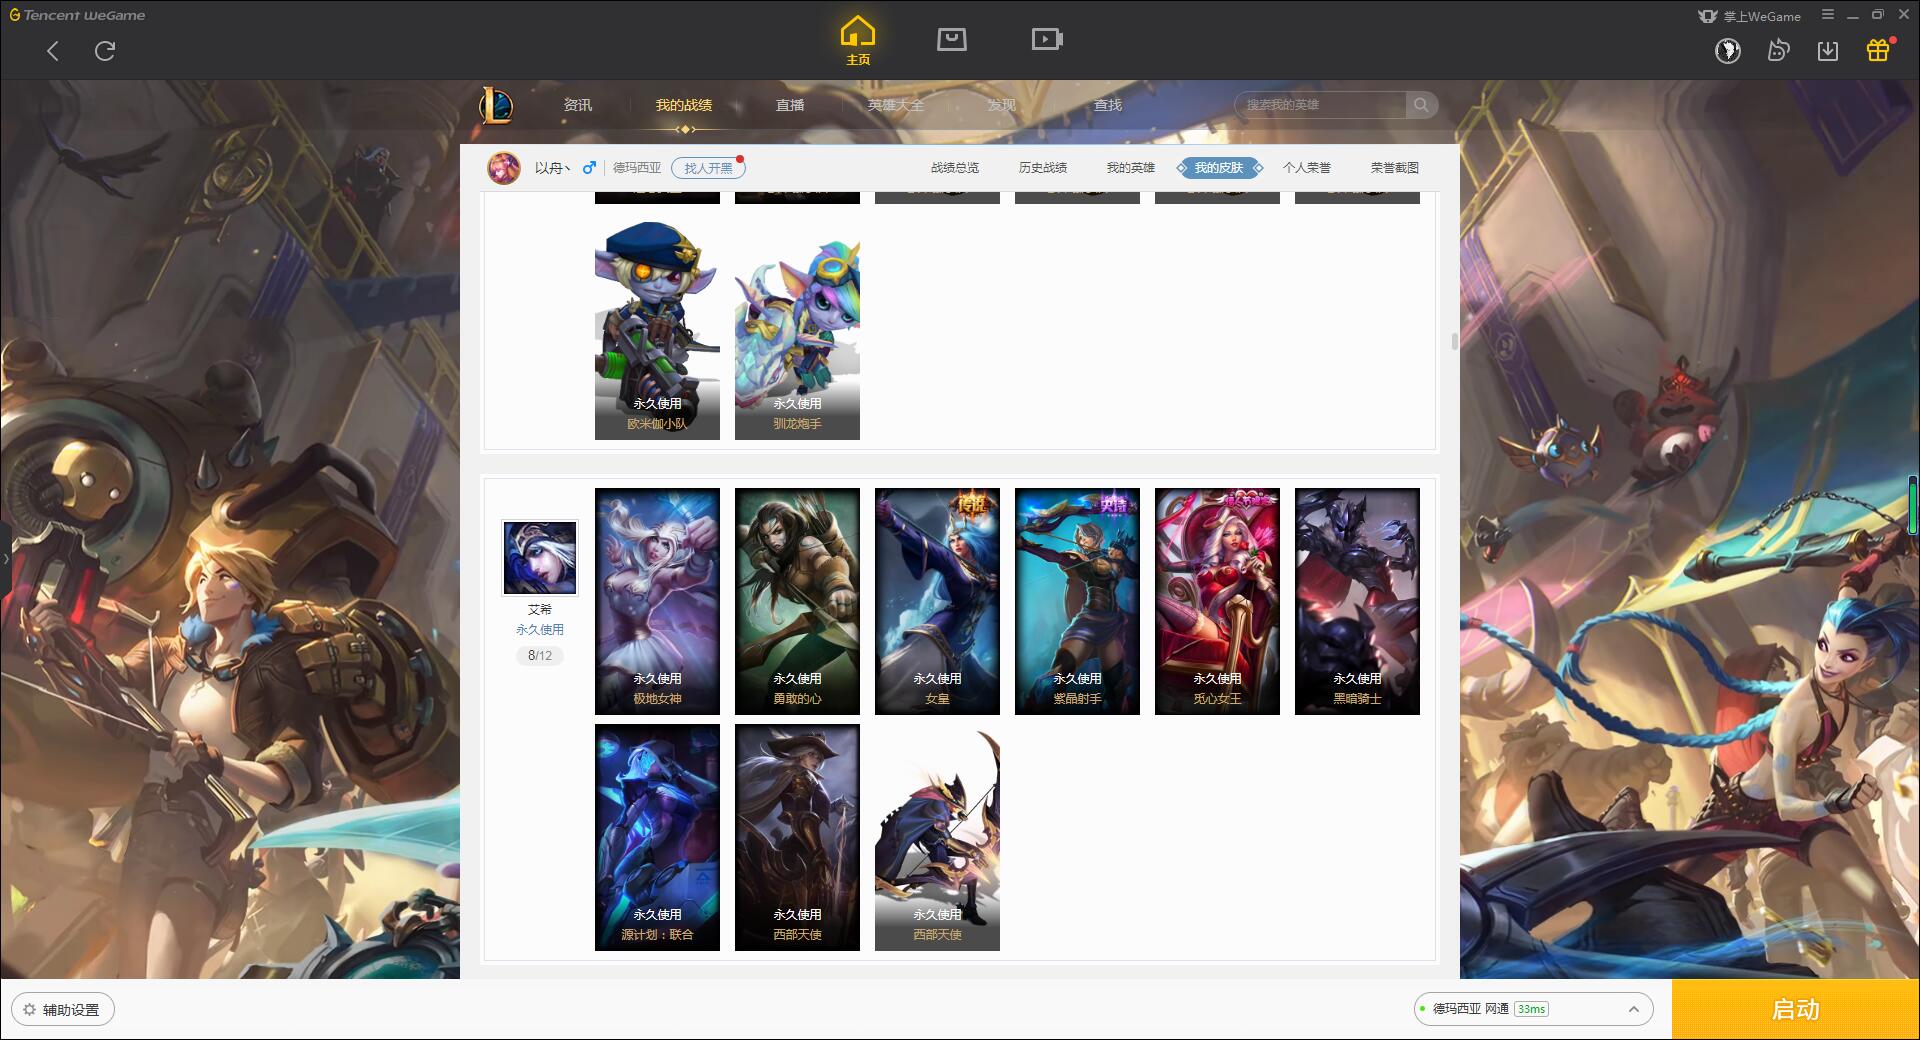The width and height of the screenshot is (1920, 1040).
Task: Click the skin list vertical scrollbar
Action: (1454, 342)
